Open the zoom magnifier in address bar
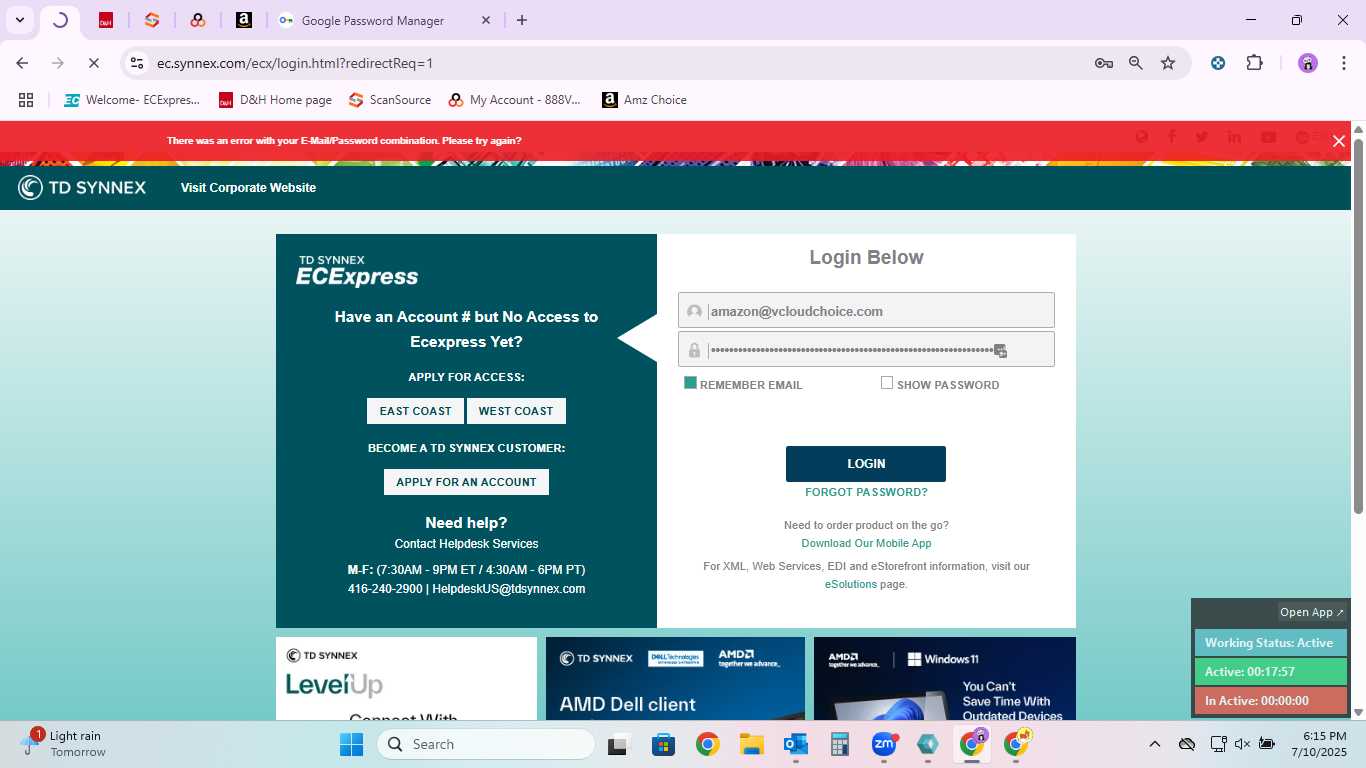Viewport: 1366px width, 768px height. click(1136, 63)
